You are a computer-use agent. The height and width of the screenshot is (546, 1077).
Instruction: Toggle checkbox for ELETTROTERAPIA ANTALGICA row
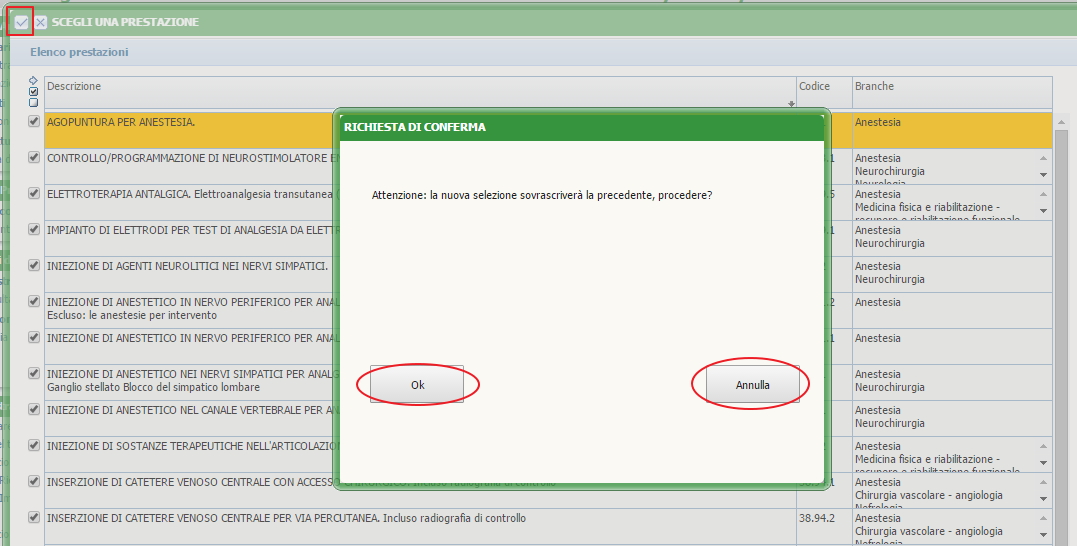(x=34, y=194)
